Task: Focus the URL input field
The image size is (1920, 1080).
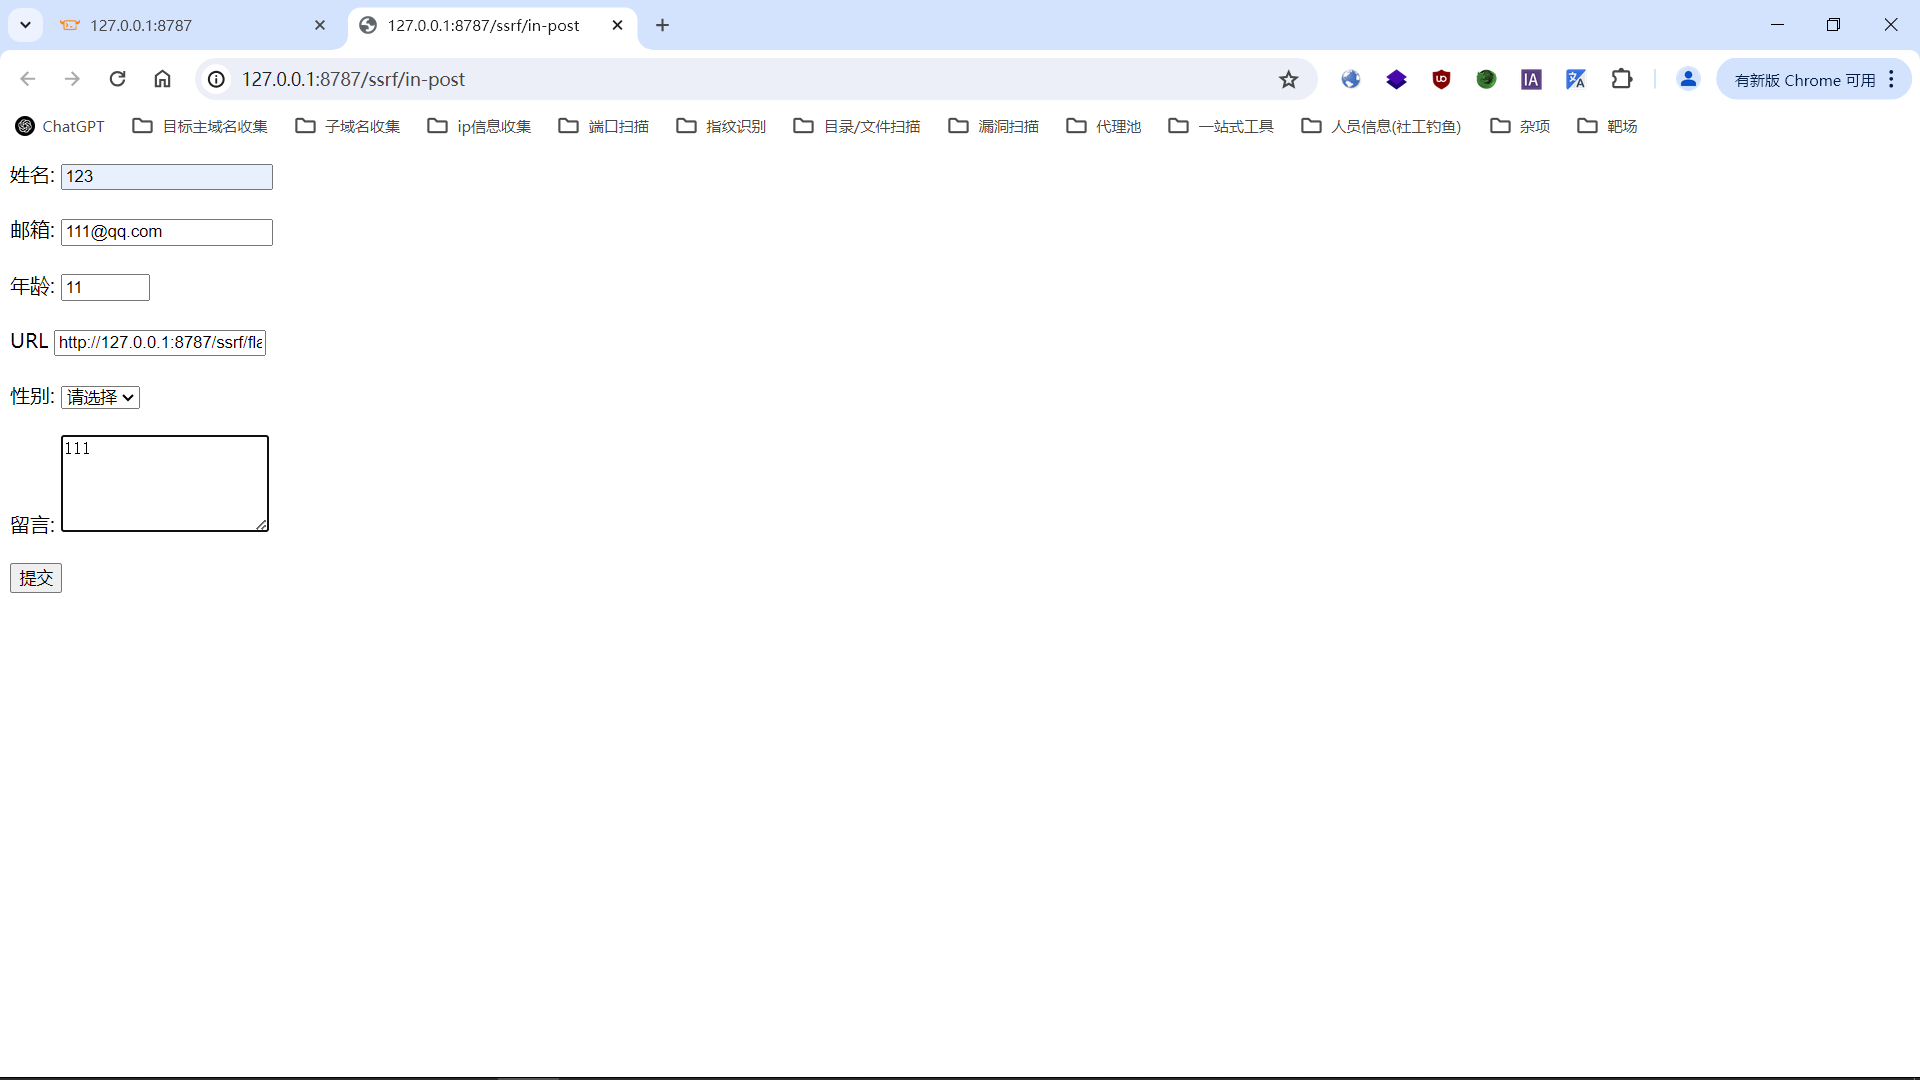Action: (160, 342)
